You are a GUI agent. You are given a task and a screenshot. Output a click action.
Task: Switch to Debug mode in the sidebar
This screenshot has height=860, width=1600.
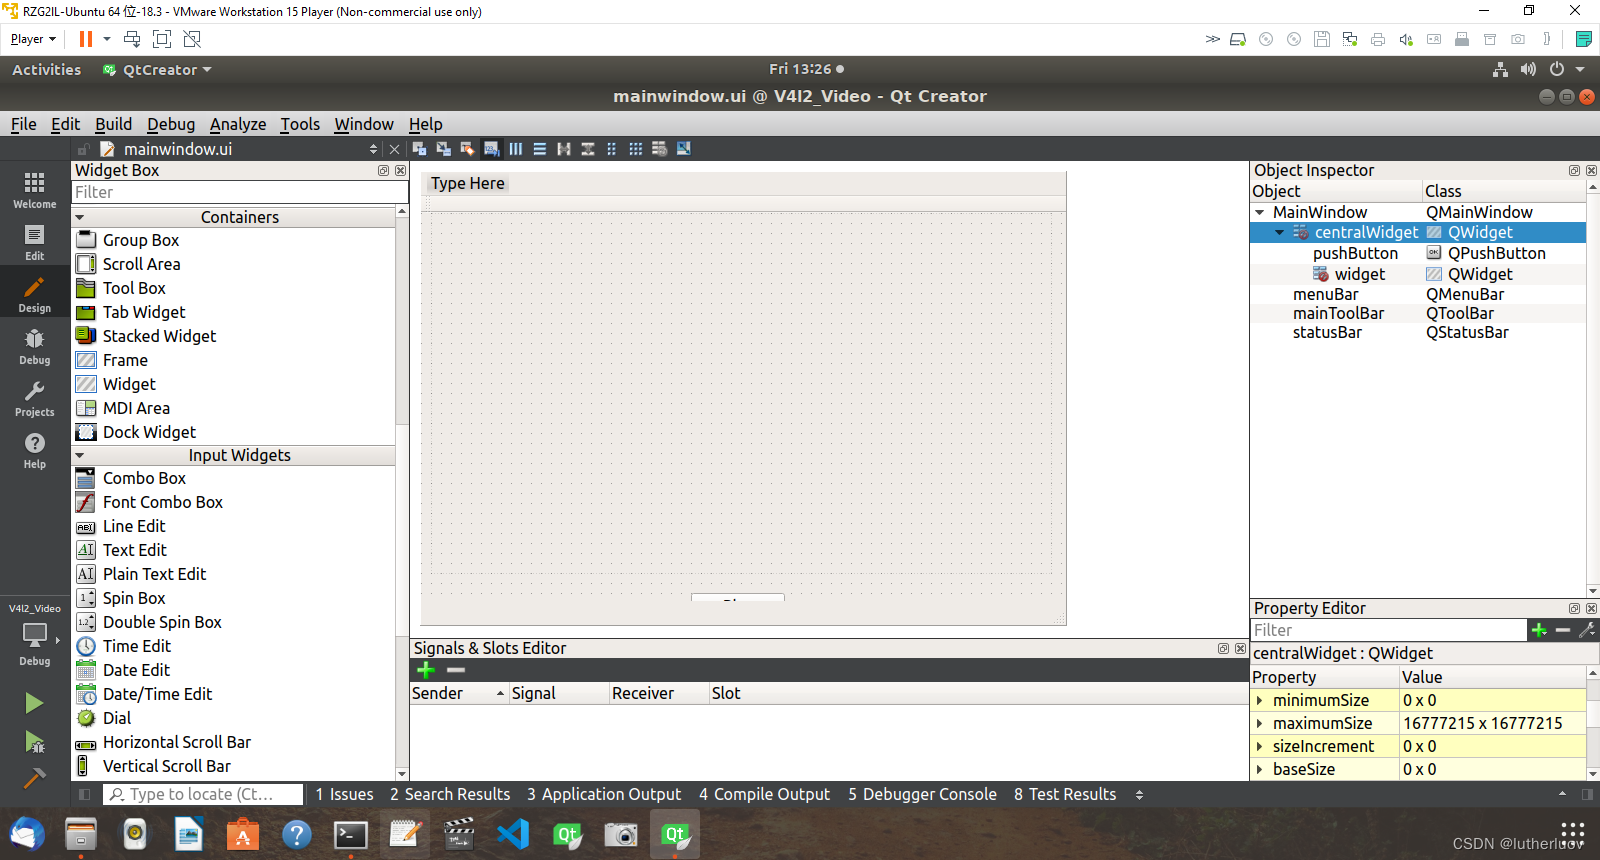(x=35, y=346)
